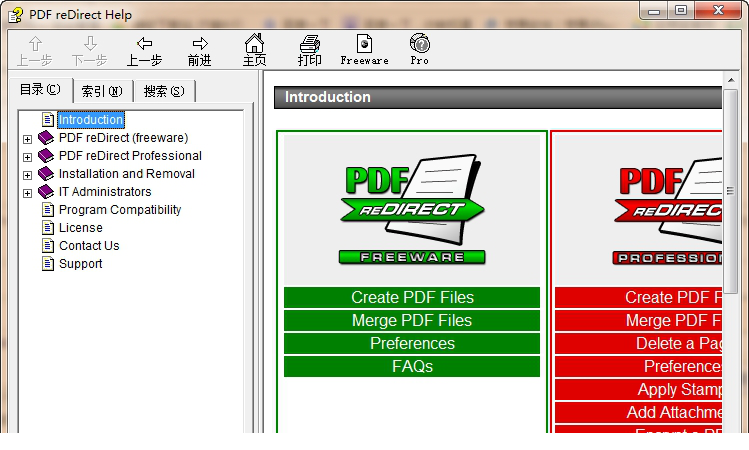The image size is (749, 450).
Task: Open red Create PDF Files link
Action: pos(638,297)
